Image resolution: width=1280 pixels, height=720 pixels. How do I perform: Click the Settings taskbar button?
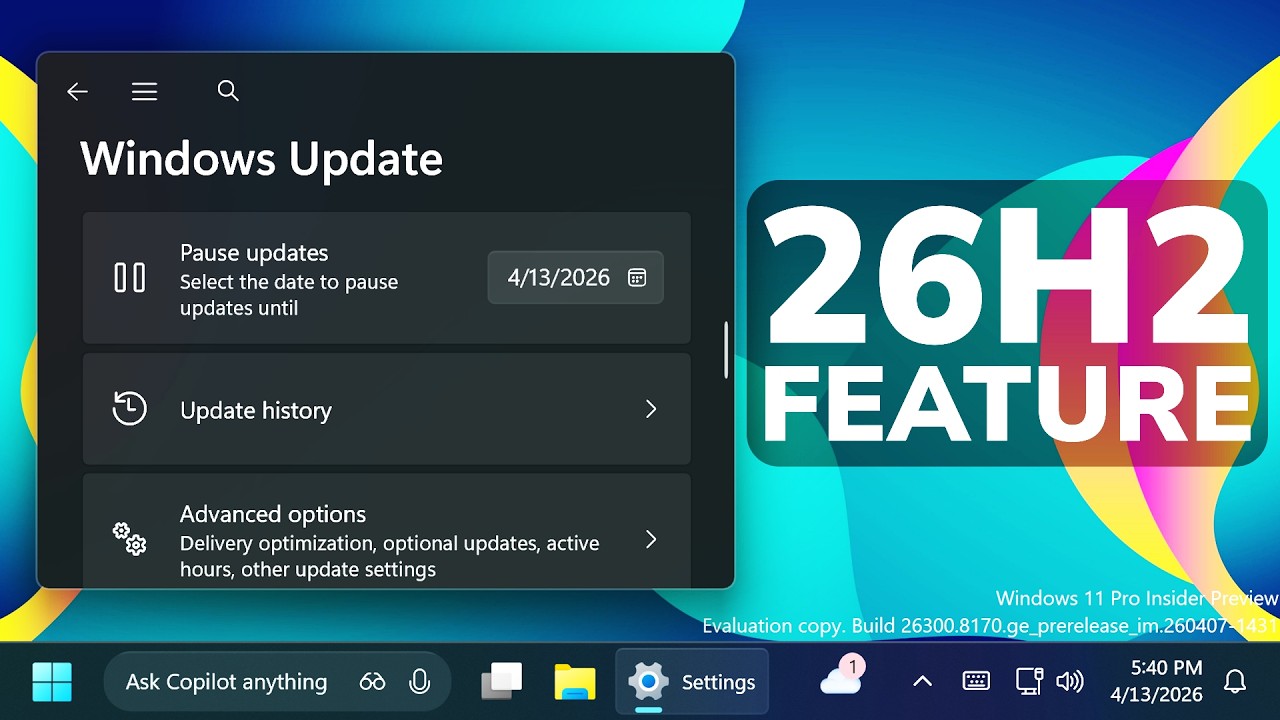pyautogui.click(x=692, y=682)
